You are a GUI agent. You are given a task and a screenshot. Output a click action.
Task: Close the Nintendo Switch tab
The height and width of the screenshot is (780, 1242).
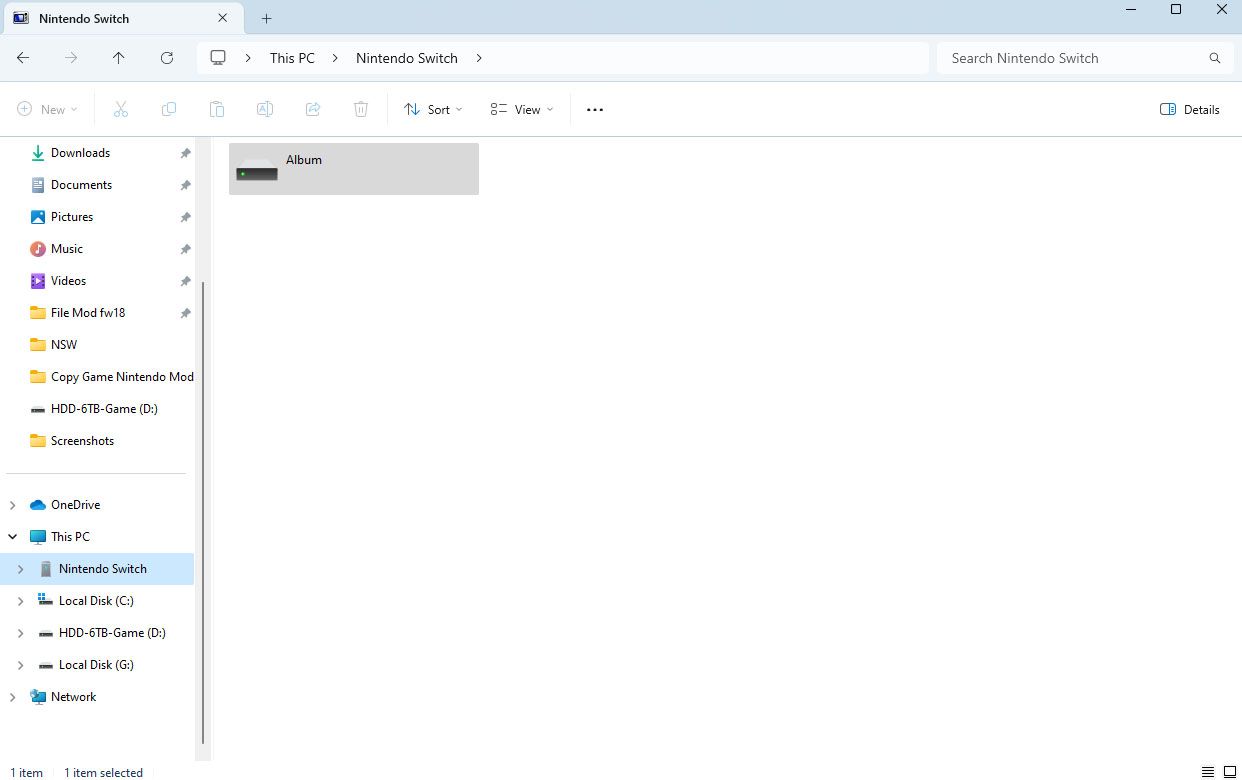pos(223,18)
